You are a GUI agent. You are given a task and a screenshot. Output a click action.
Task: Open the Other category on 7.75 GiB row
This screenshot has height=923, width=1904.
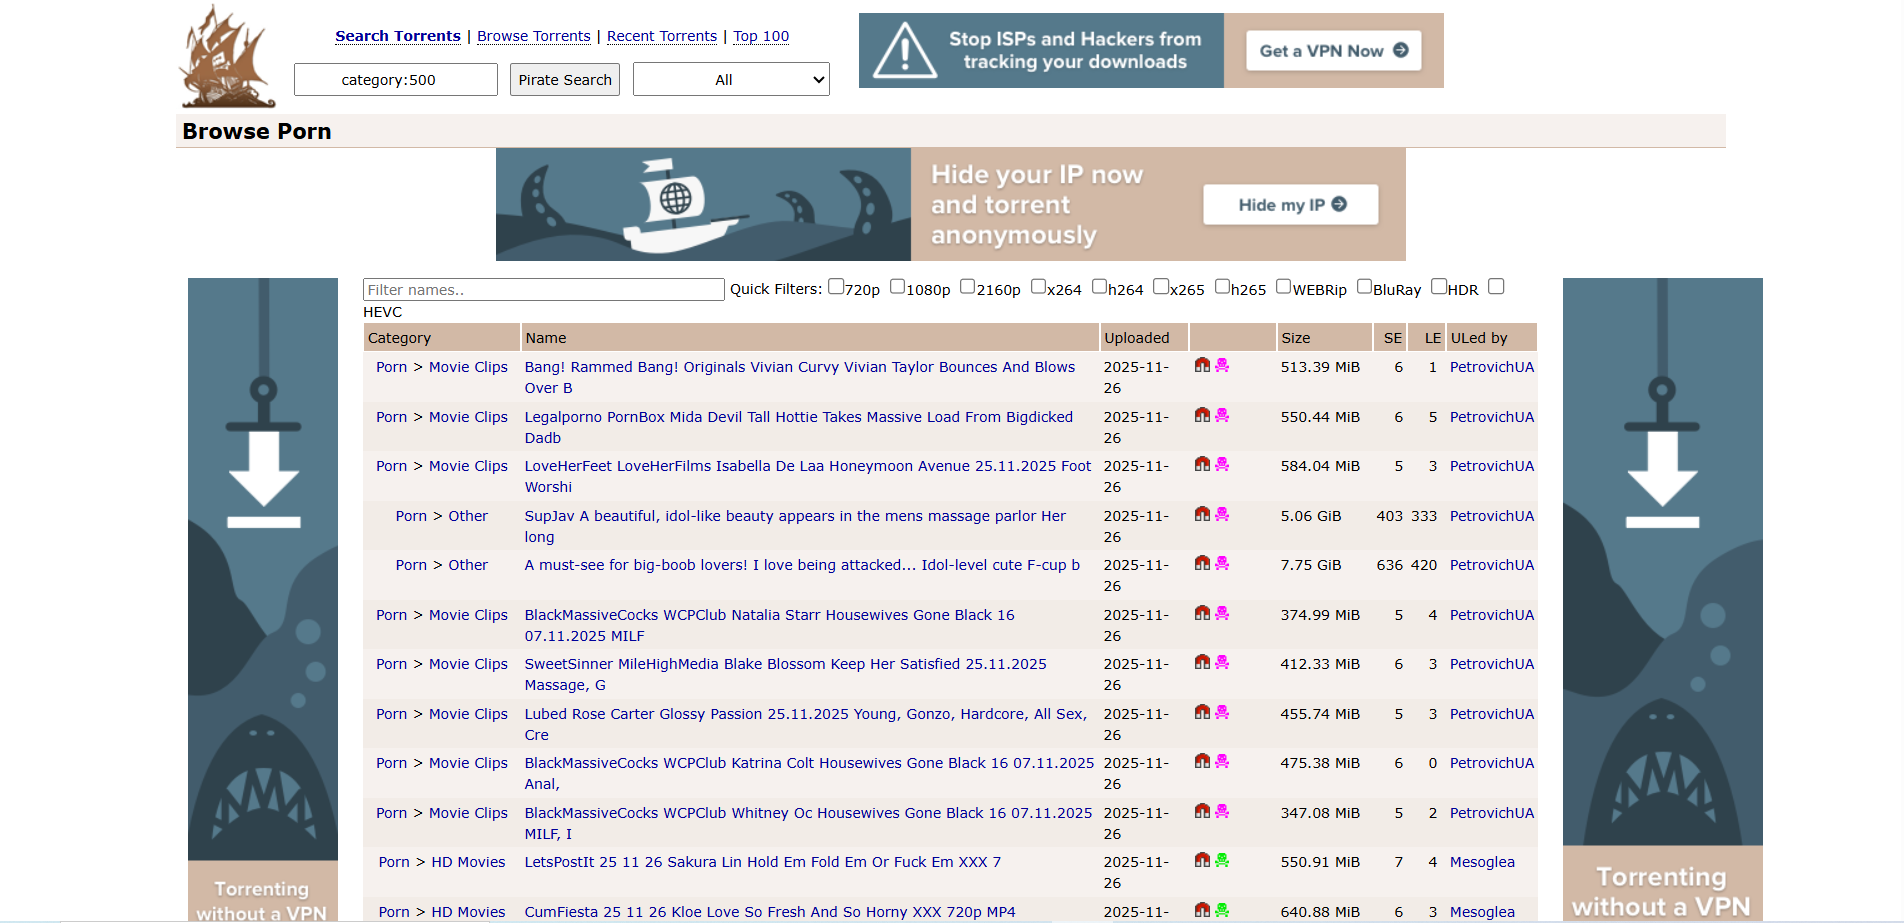coord(468,565)
